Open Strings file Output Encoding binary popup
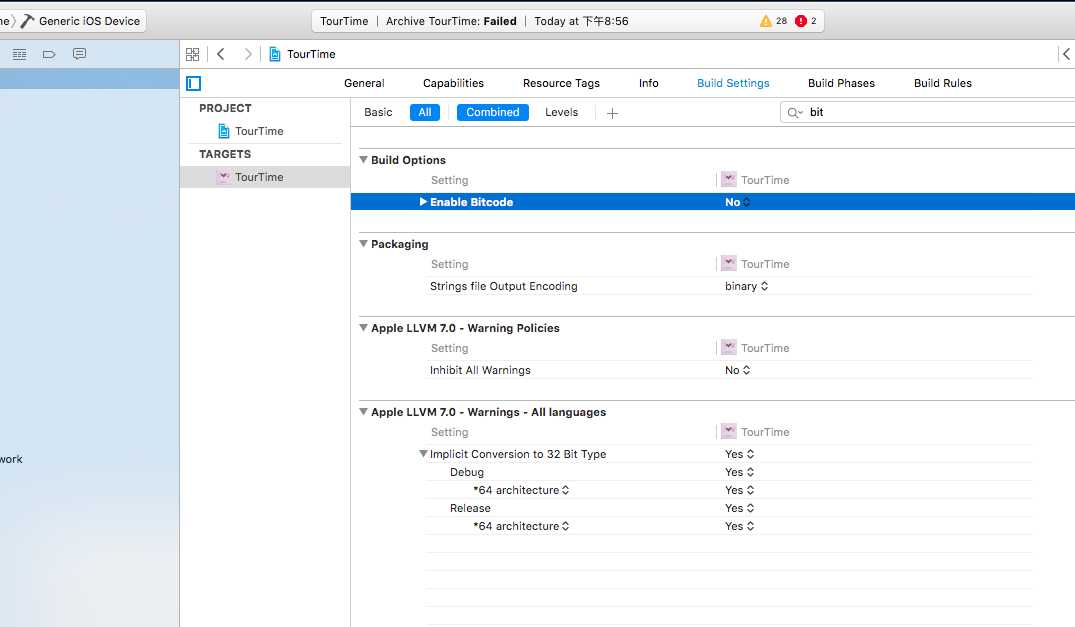 [746, 286]
